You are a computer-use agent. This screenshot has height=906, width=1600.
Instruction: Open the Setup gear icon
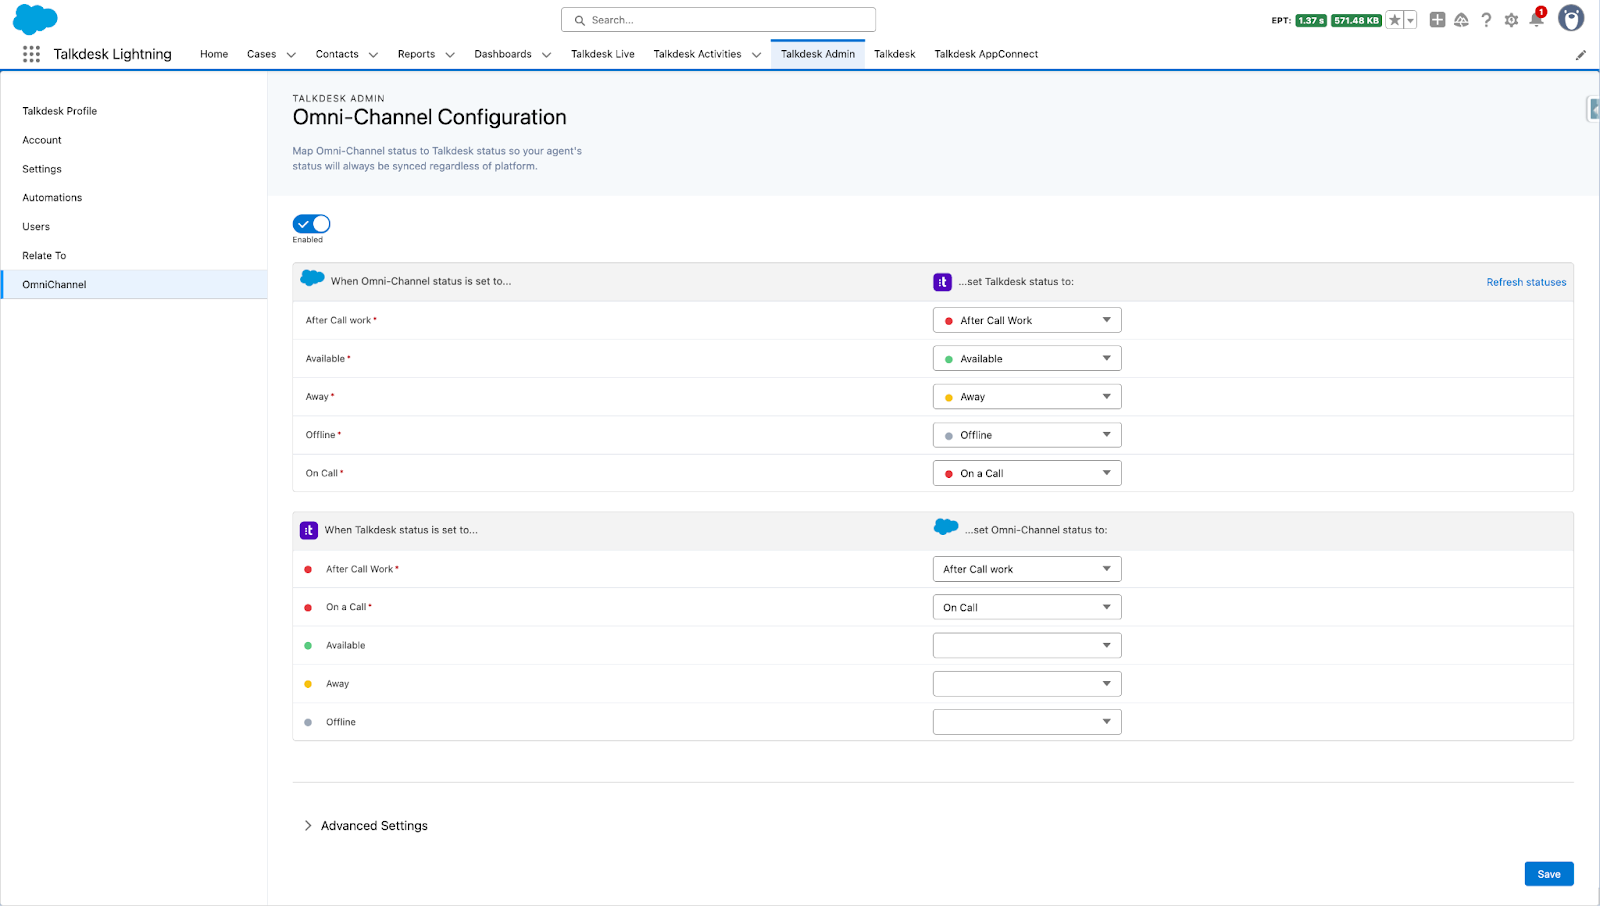click(x=1511, y=20)
